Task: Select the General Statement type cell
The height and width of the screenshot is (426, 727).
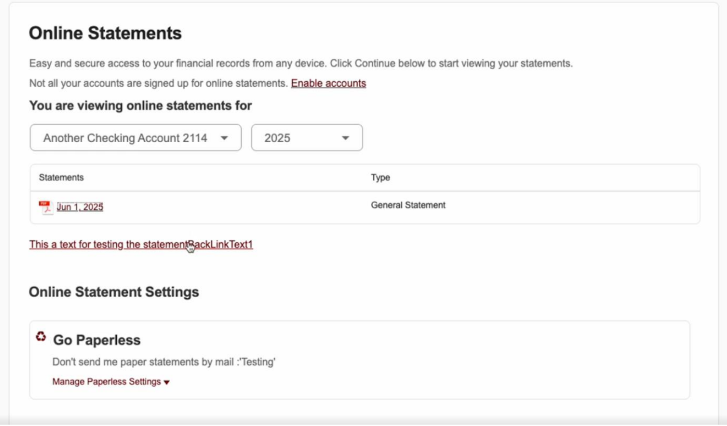Action: click(408, 205)
